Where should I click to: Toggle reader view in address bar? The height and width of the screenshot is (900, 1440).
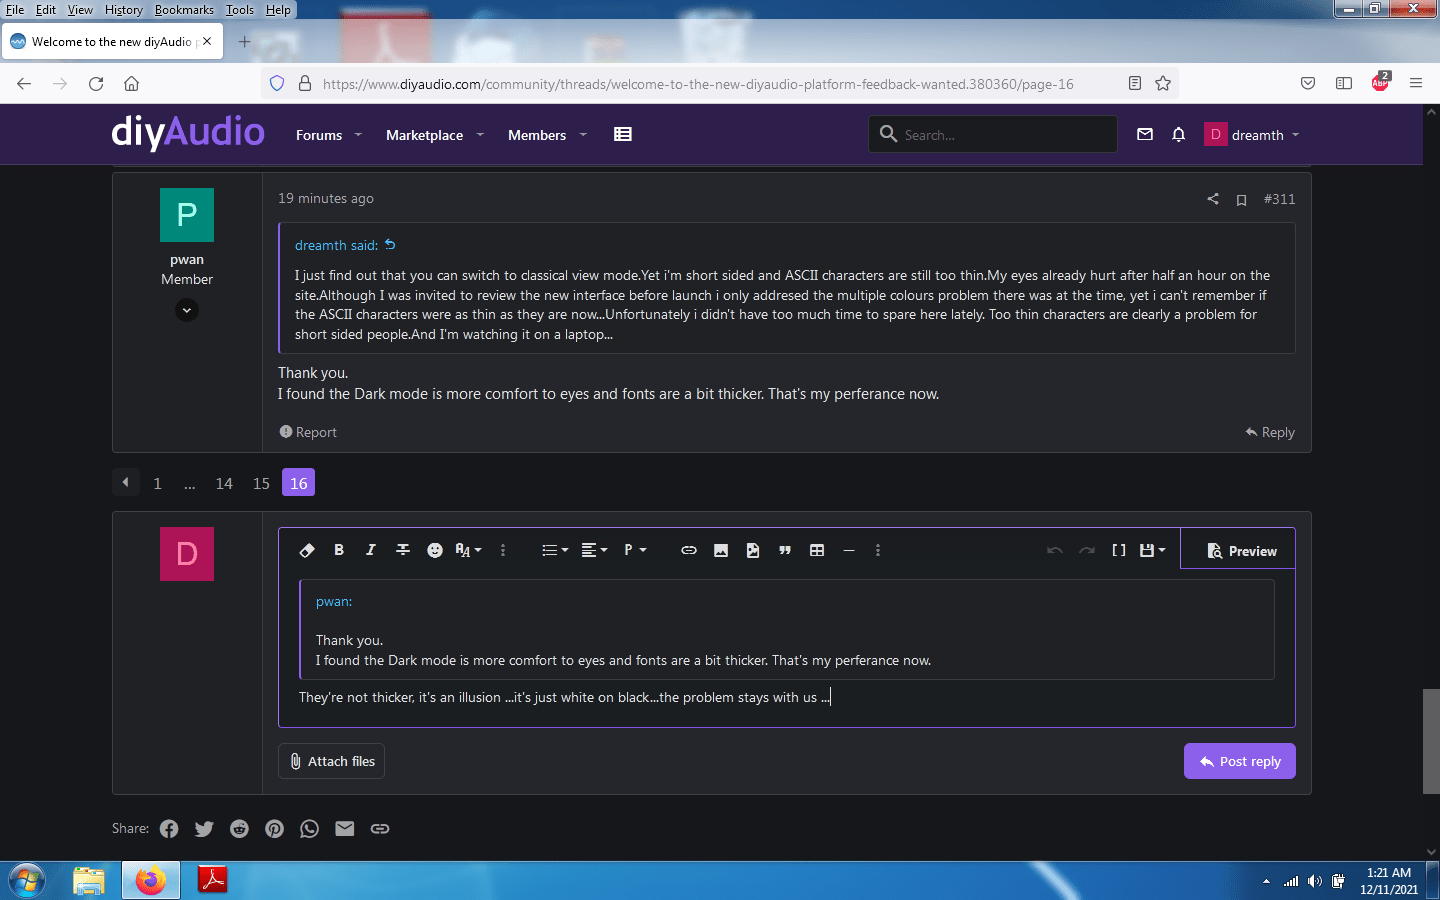pos(1135,83)
